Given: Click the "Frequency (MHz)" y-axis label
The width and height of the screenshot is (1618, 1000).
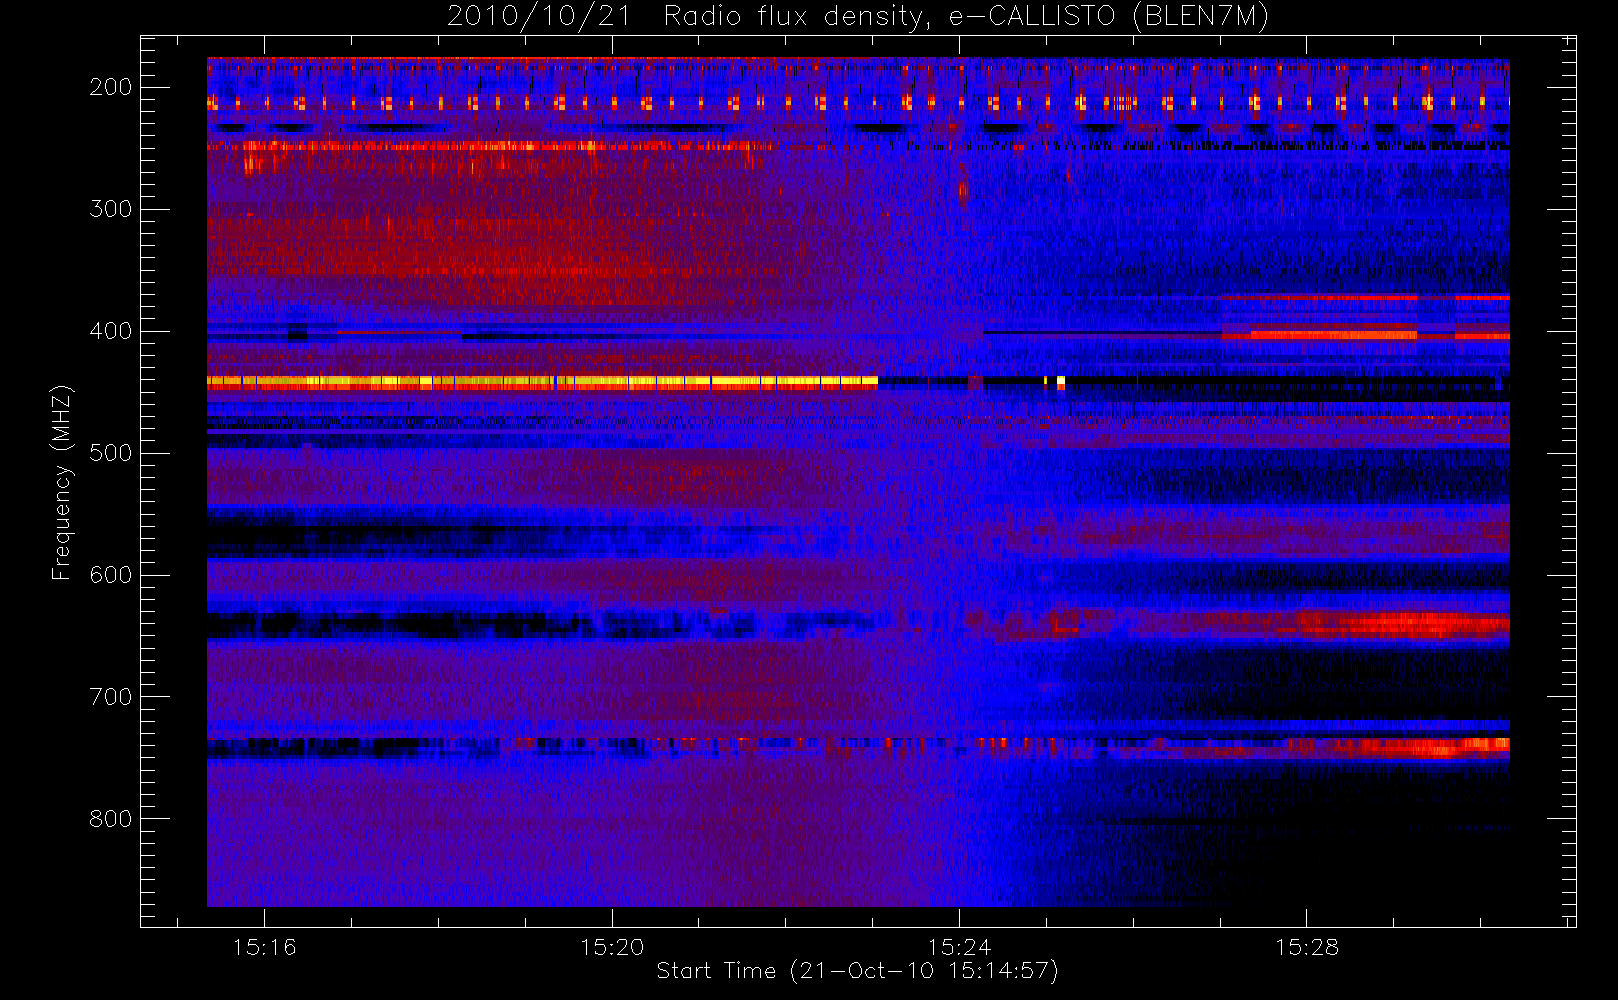Looking at the screenshot, I should (x=62, y=482).
